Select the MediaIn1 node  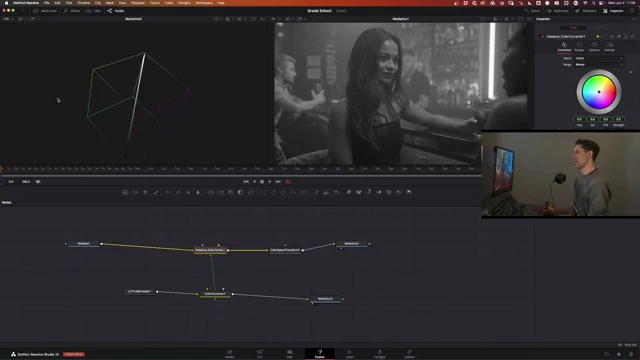(x=84, y=244)
